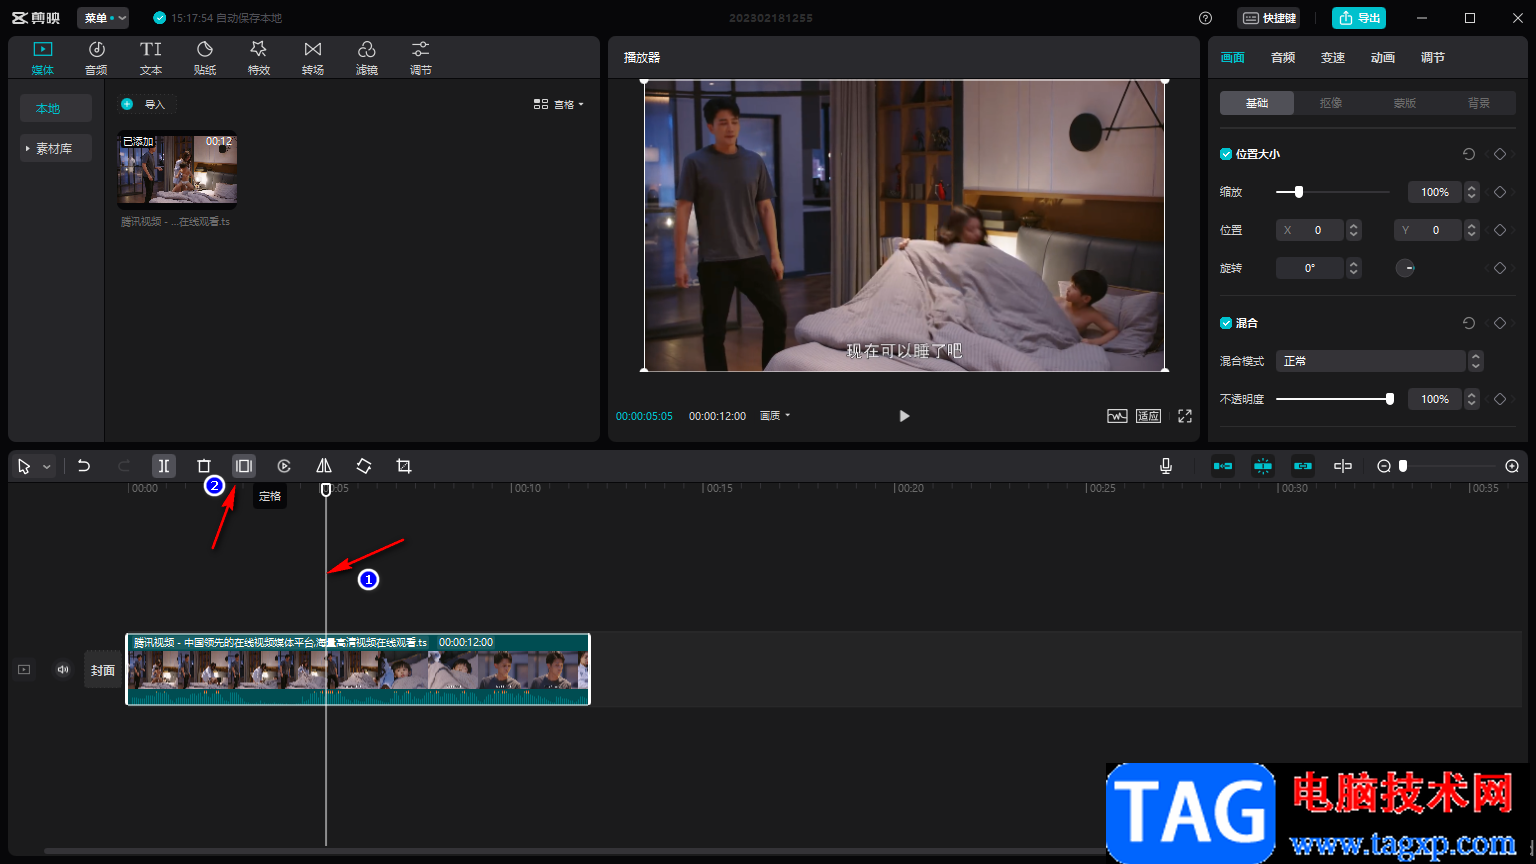
Task: Select the 本地 local media button
Action: pos(56,108)
